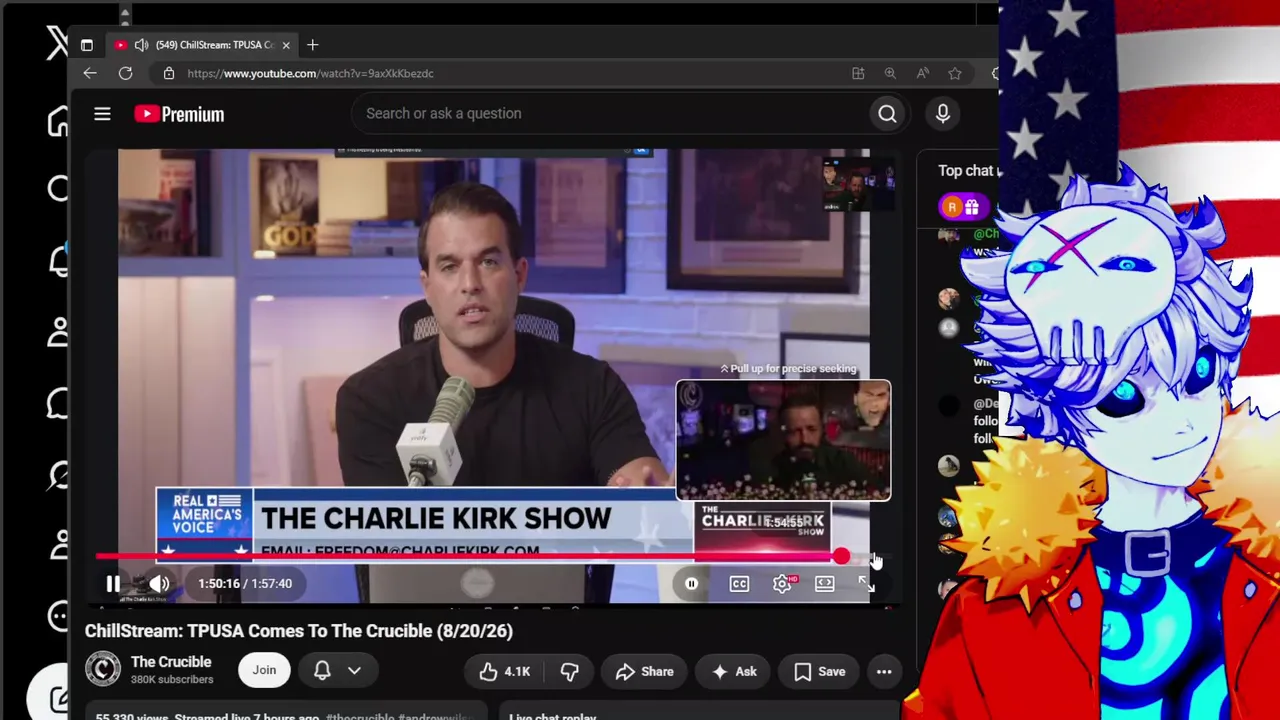Click the gift icon in the live chat header
Screen dimensions: 1280x720
point(972,208)
